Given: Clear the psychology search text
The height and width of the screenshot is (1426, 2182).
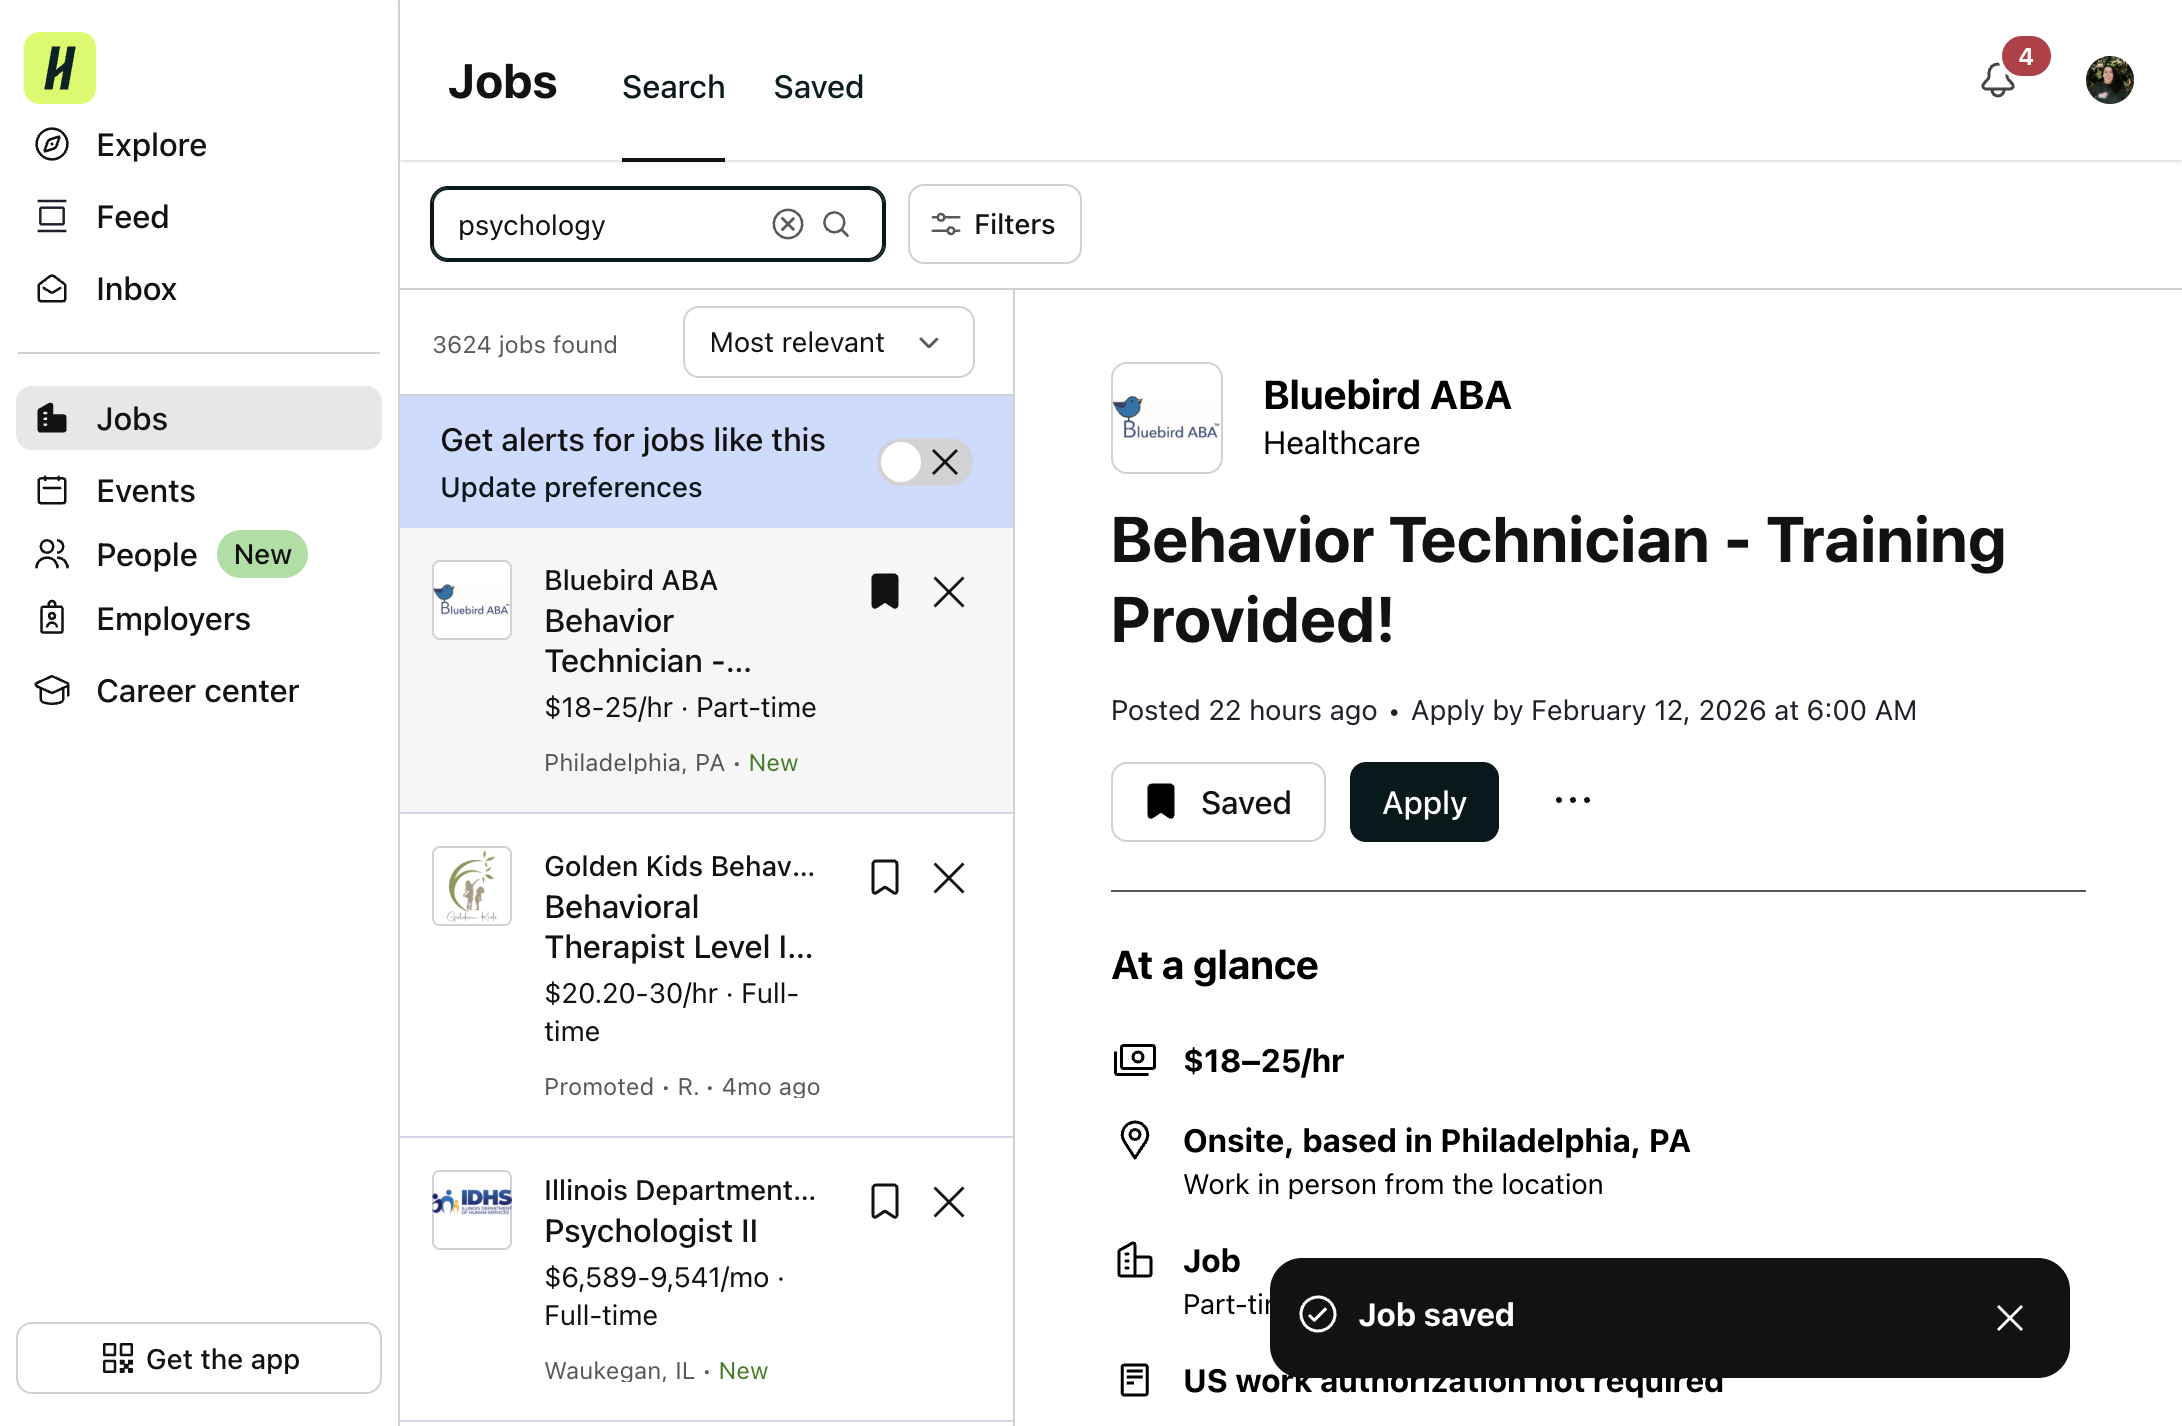Looking at the screenshot, I should [788, 224].
